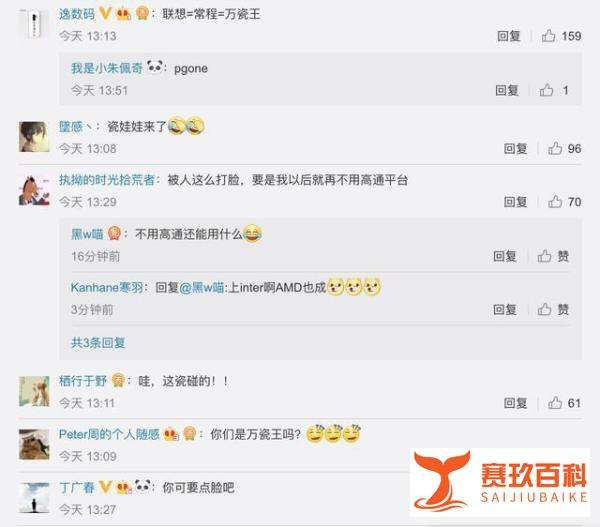Open 执拗的时光拾荒者's user profile link
Viewport: 600px width, 527px height.
tap(107, 180)
